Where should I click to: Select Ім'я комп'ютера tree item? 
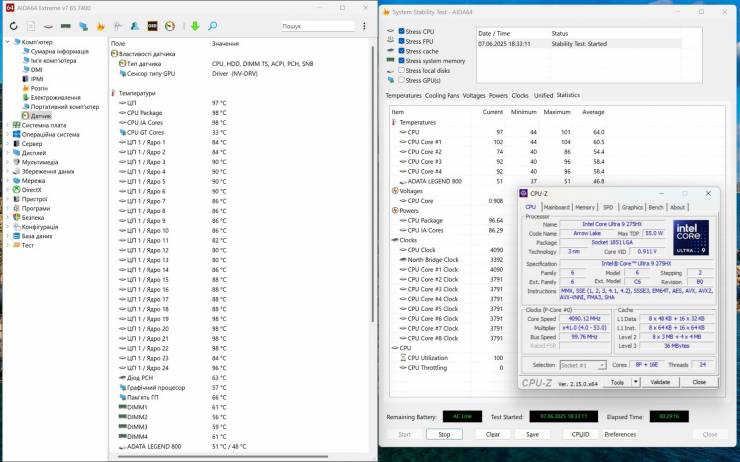[53, 60]
